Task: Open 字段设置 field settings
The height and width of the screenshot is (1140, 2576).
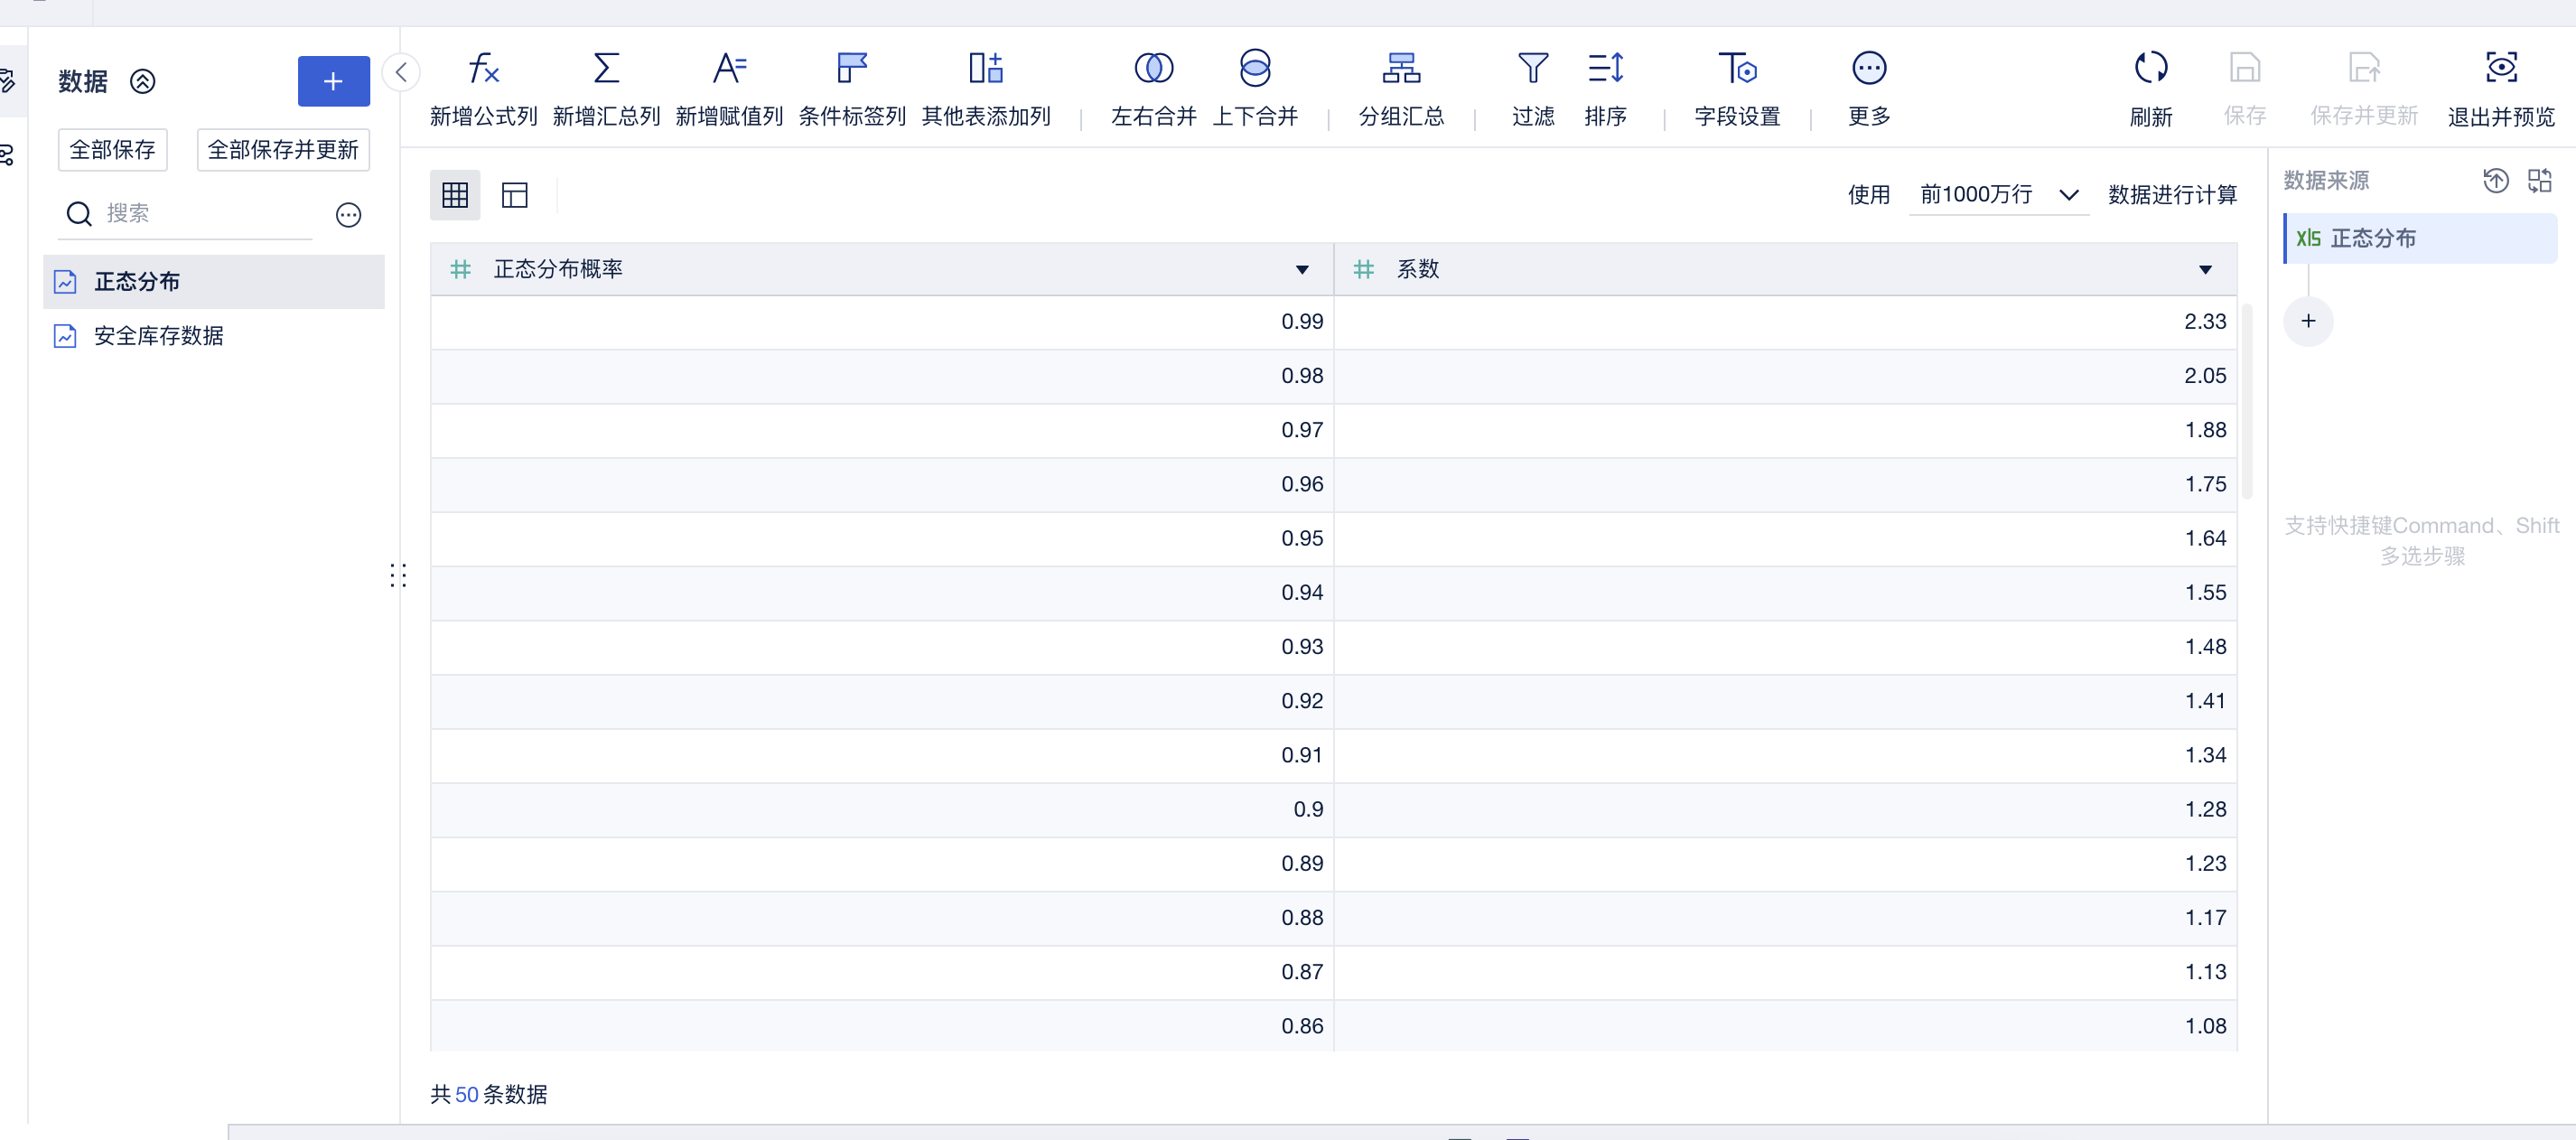Action: pos(1737,69)
